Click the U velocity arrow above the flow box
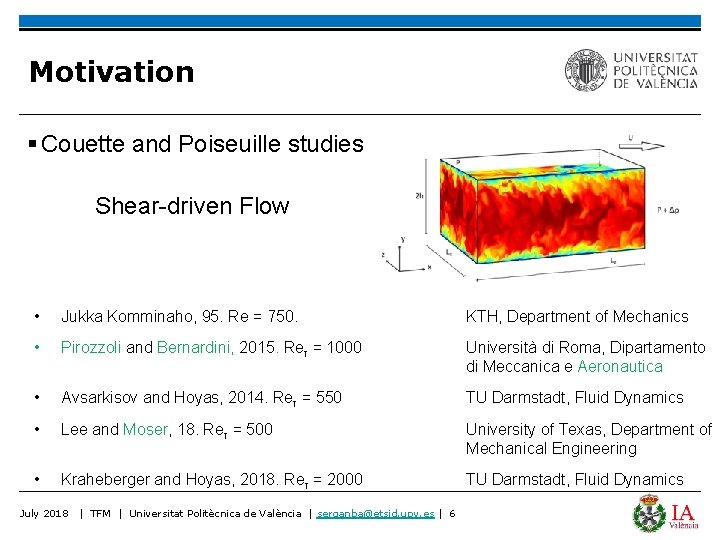This screenshot has height=540, width=720. [x=641, y=146]
